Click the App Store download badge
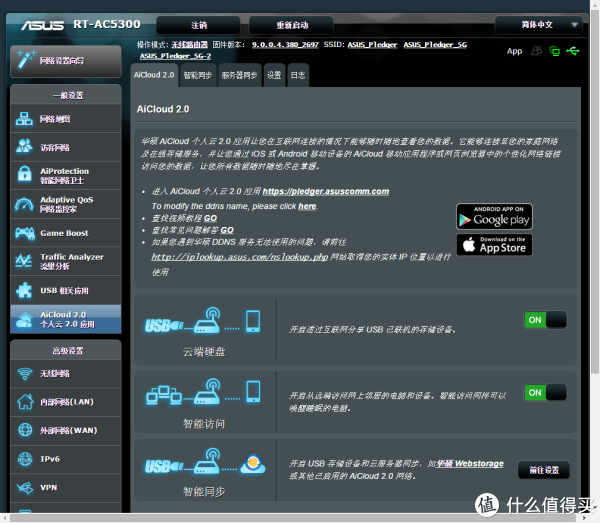Viewport: 600px width, 523px height. click(494, 244)
